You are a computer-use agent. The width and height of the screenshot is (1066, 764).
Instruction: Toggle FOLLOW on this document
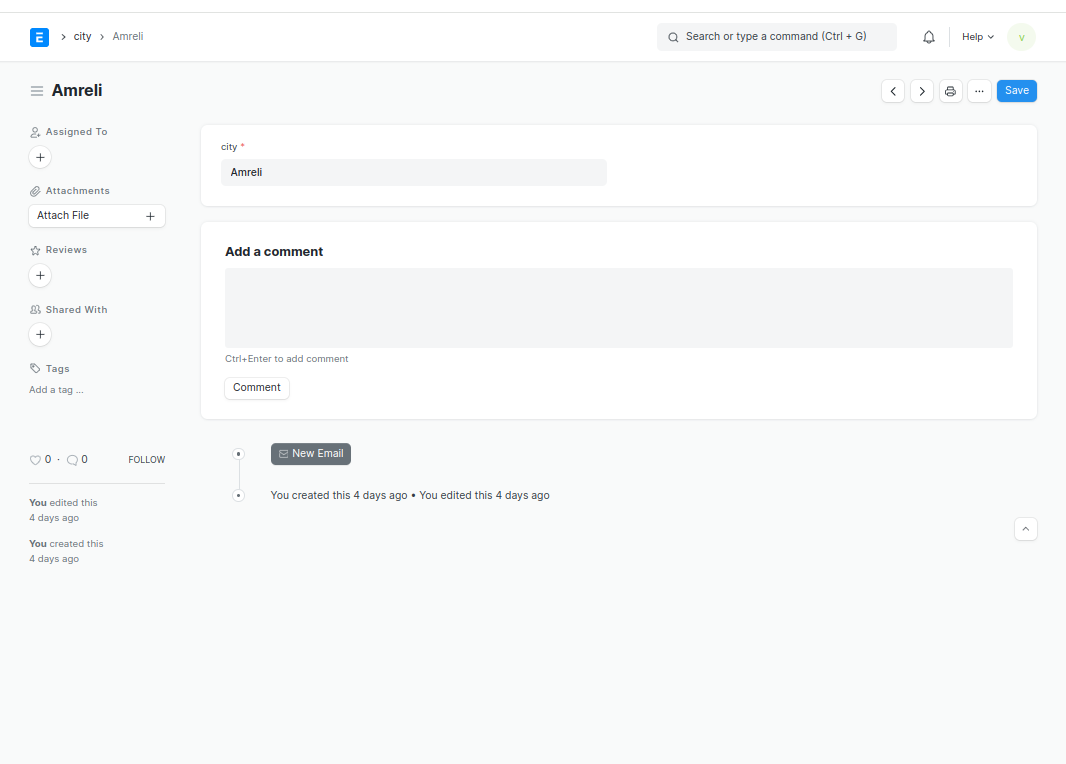tap(146, 460)
